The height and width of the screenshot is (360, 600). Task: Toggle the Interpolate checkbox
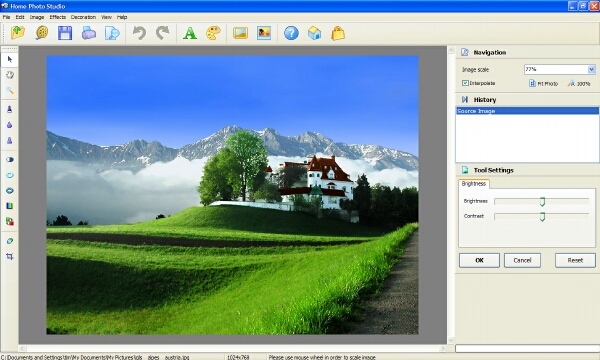click(x=465, y=83)
